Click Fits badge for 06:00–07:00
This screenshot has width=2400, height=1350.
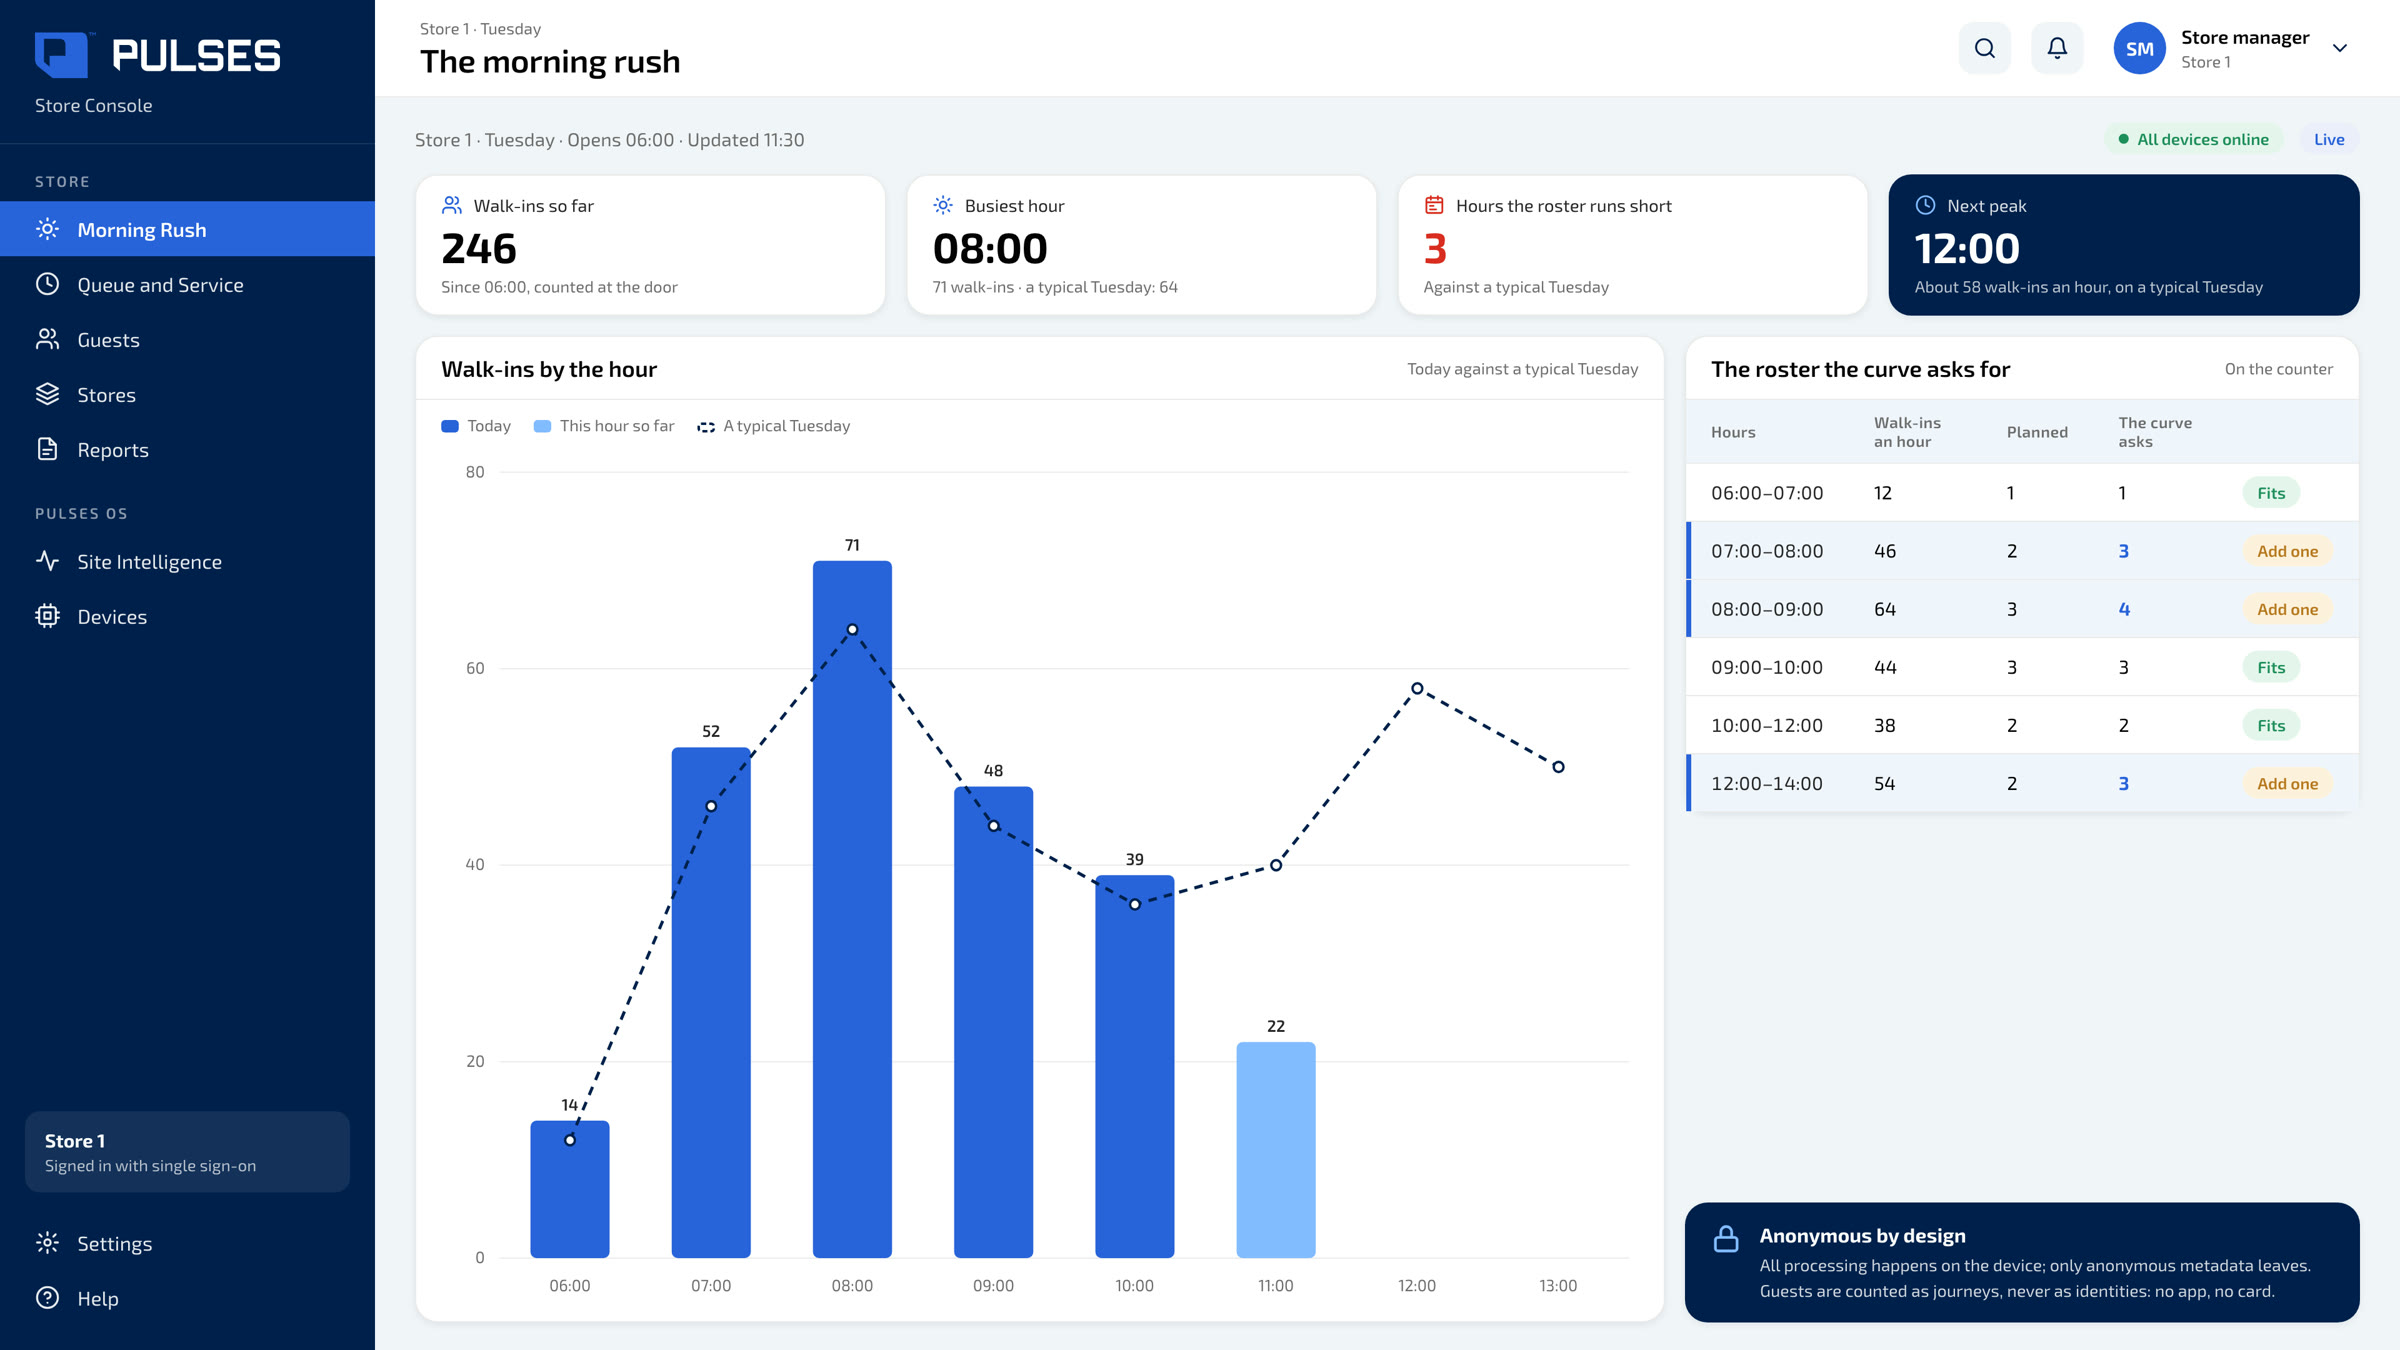tap(2271, 493)
